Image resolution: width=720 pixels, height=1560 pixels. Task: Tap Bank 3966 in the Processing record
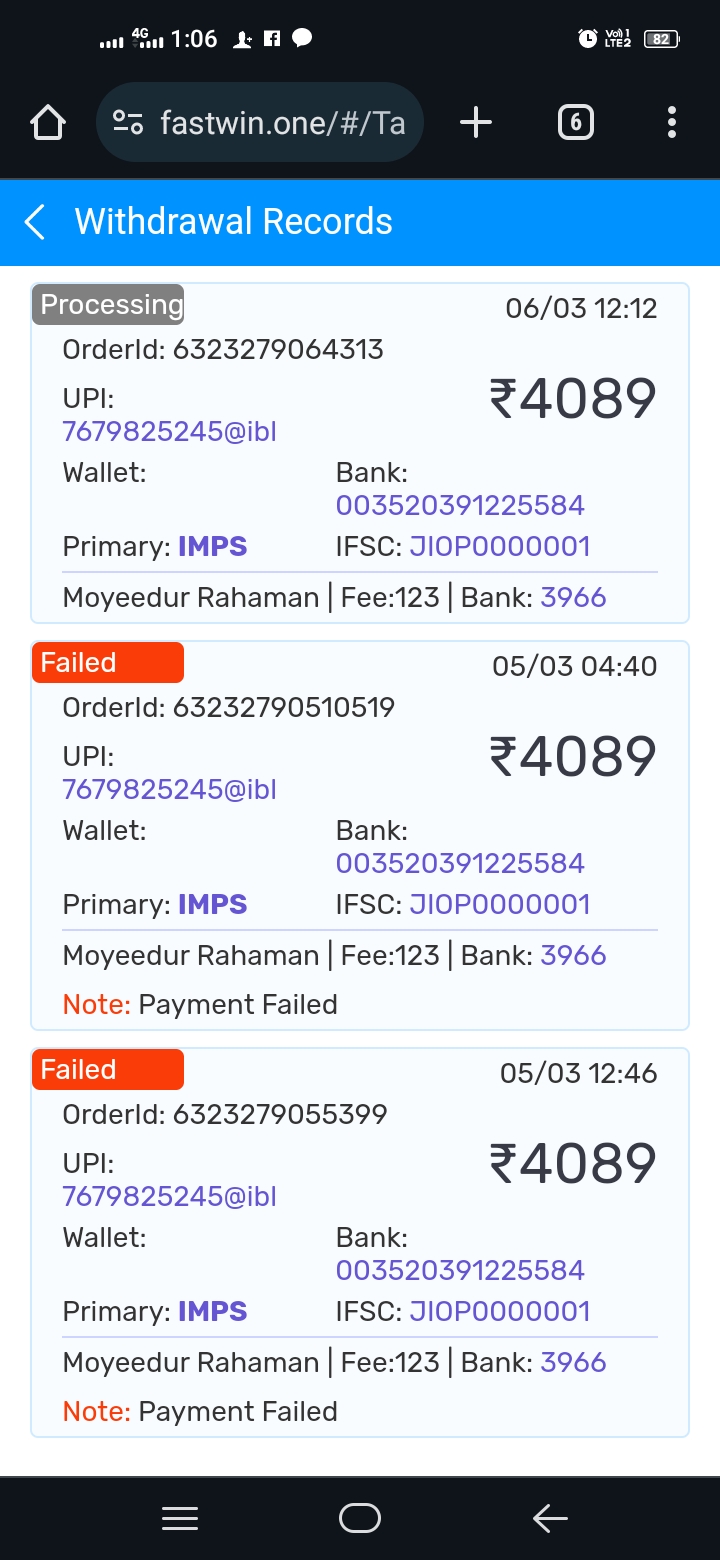pos(573,598)
